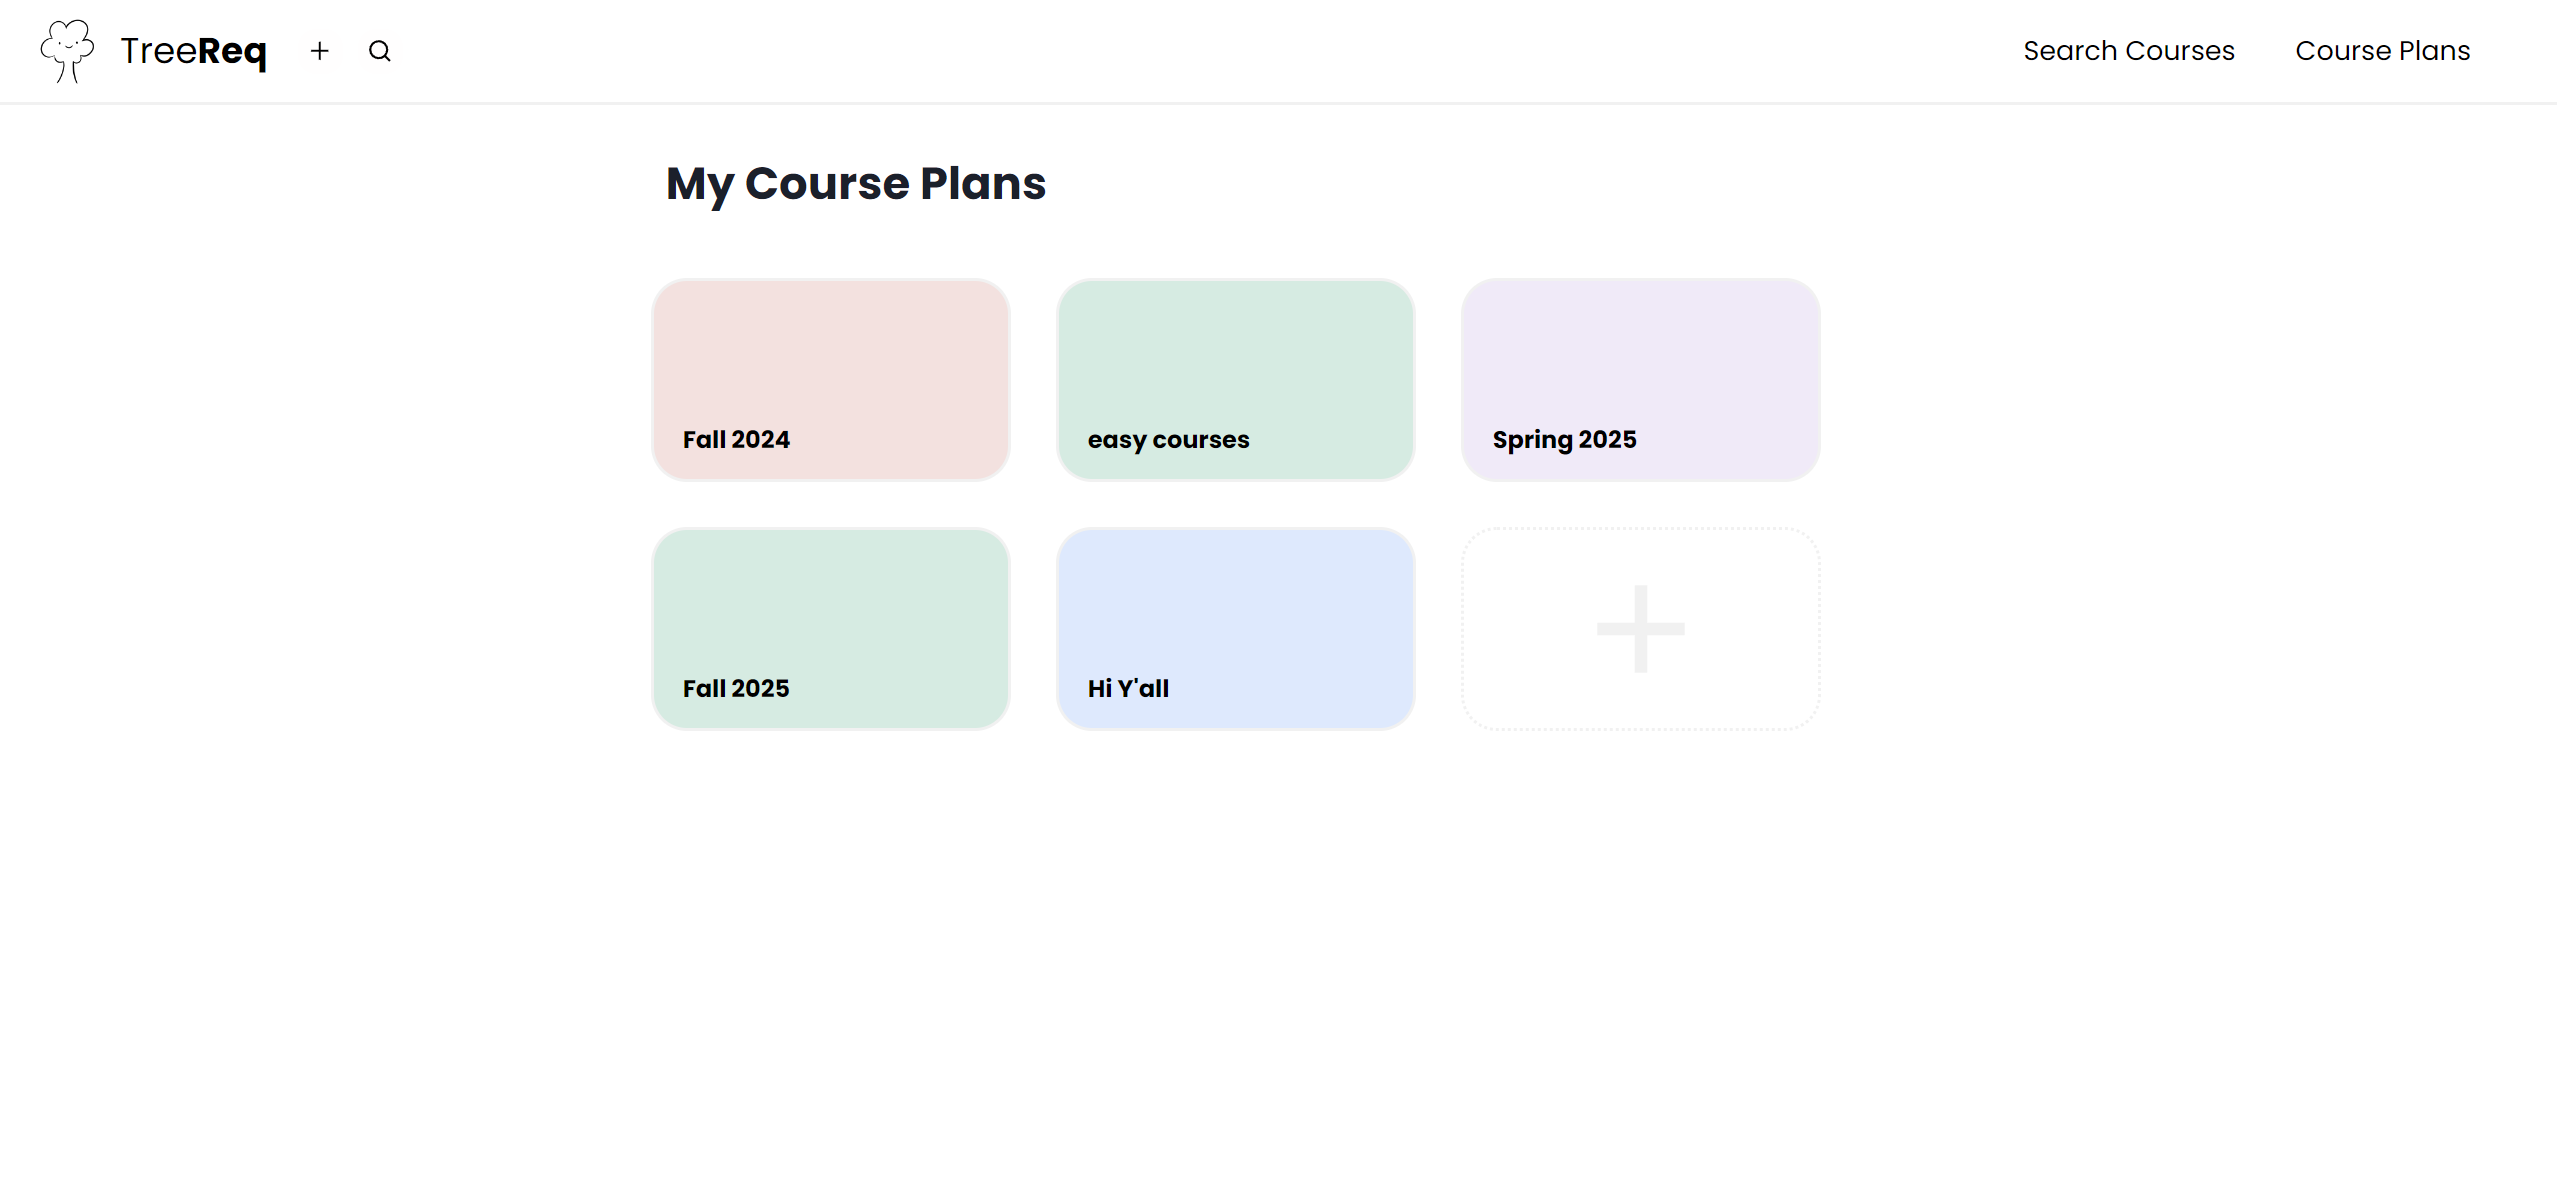Click the Spring 2025 title label

click(1565, 440)
